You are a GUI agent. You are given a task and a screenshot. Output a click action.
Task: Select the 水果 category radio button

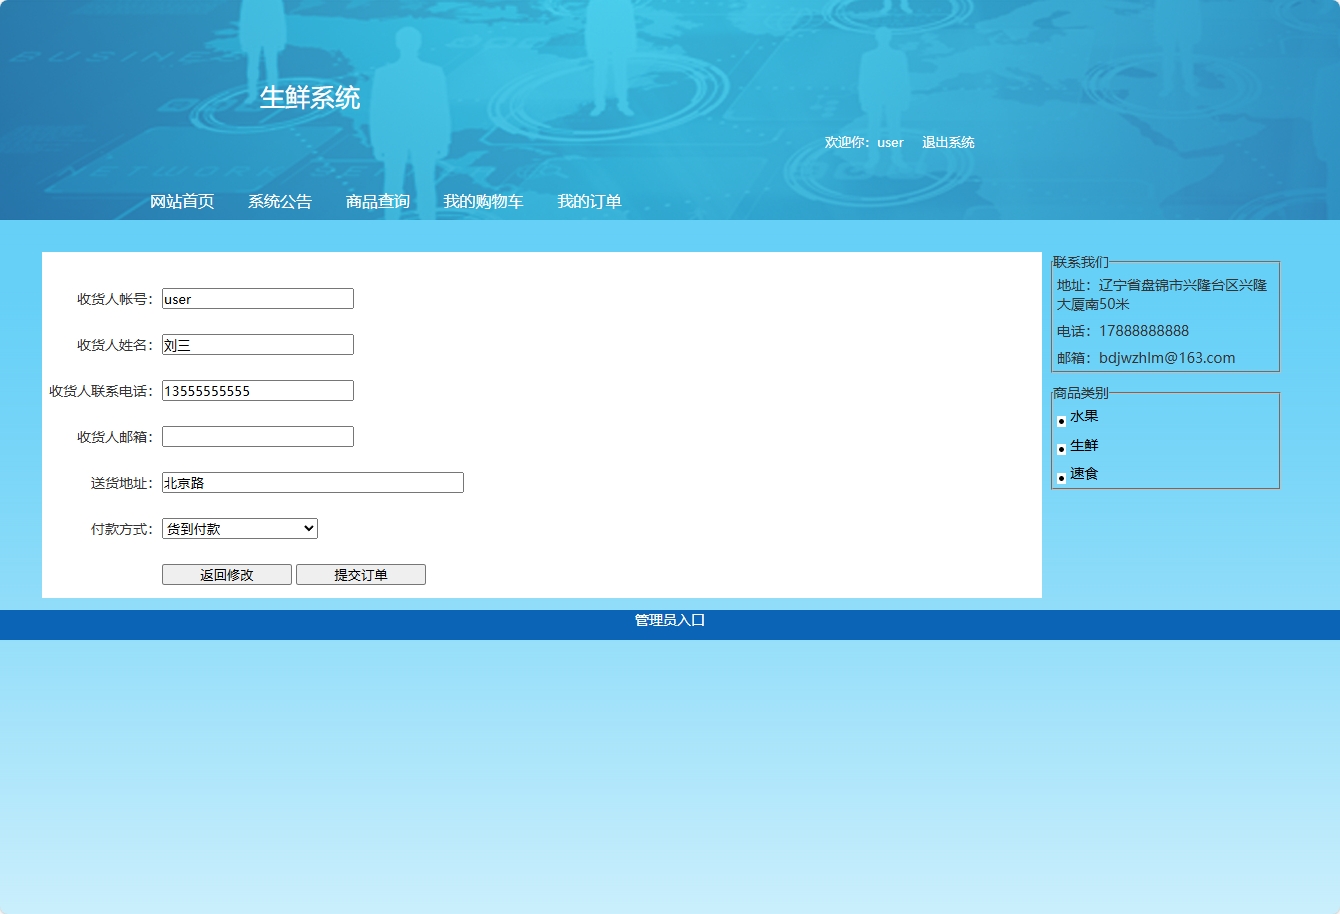(x=1061, y=421)
